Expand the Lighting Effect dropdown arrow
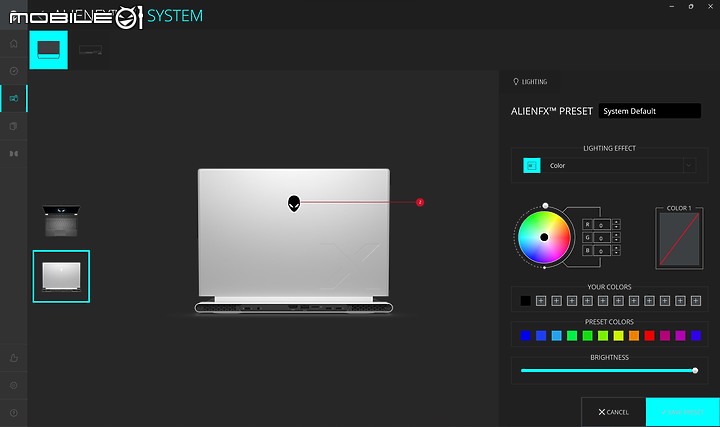The height and width of the screenshot is (427, 720). pos(689,165)
